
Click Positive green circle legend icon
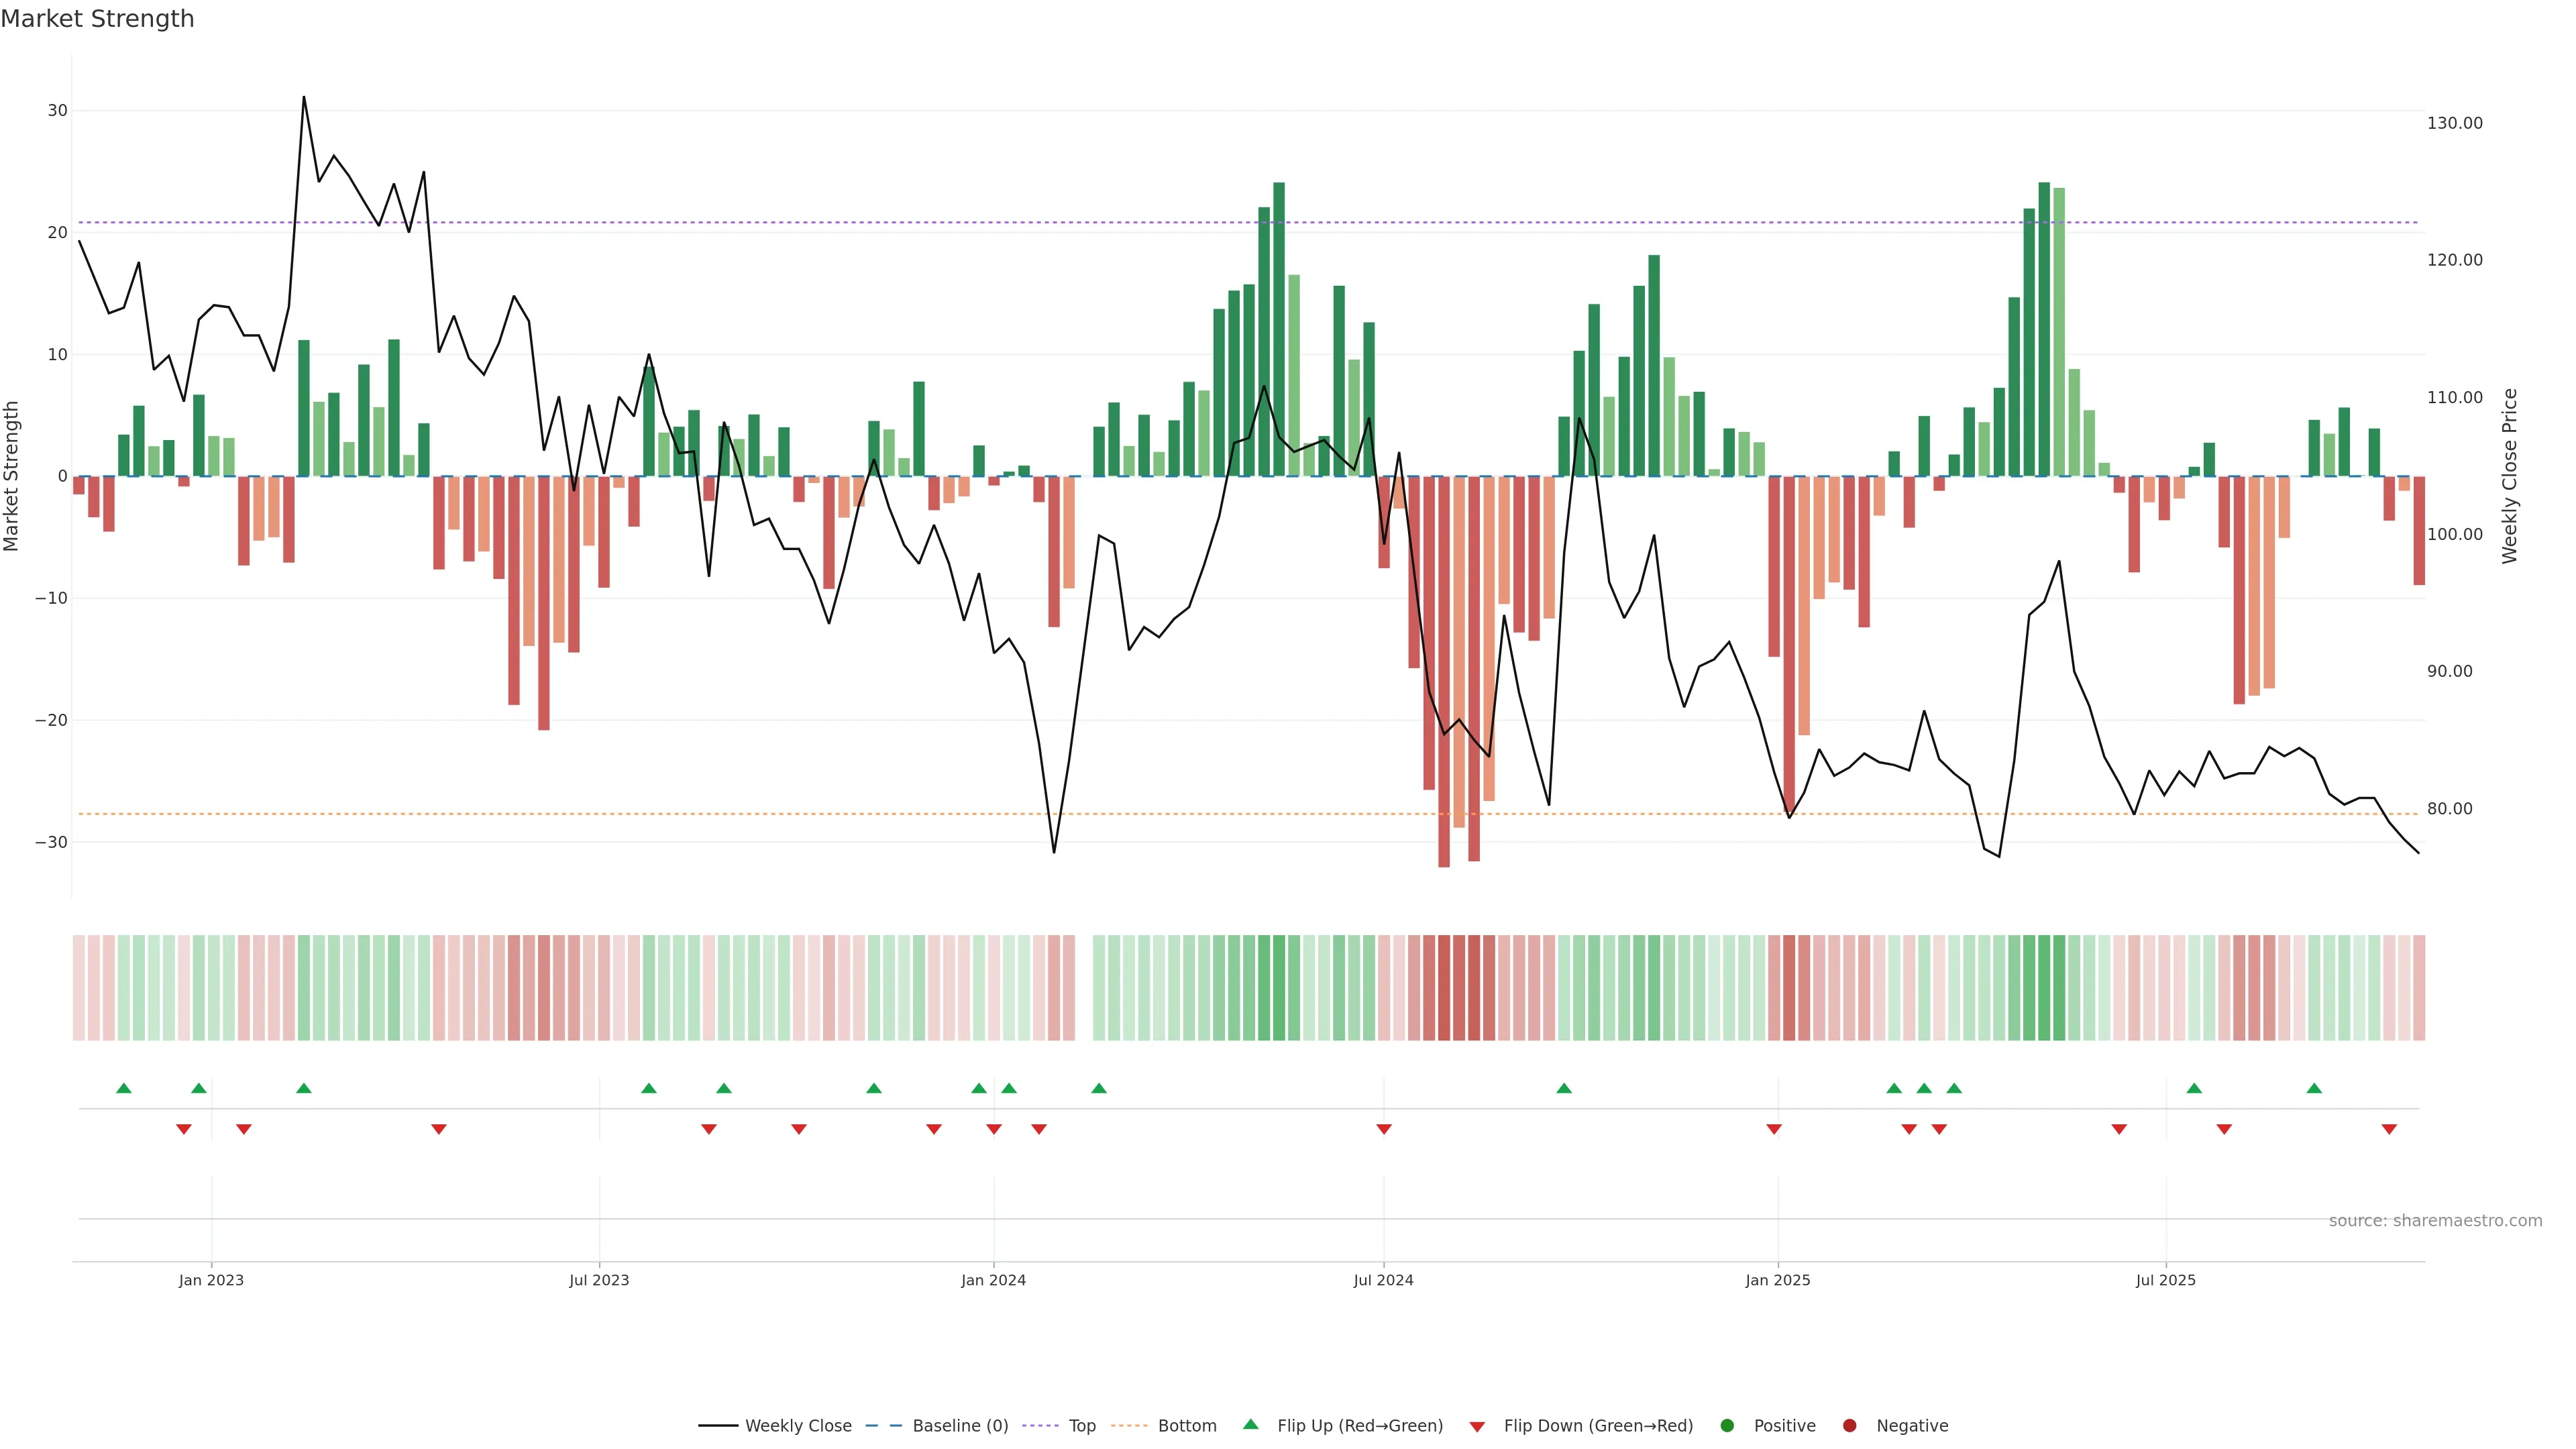tap(1727, 1426)
